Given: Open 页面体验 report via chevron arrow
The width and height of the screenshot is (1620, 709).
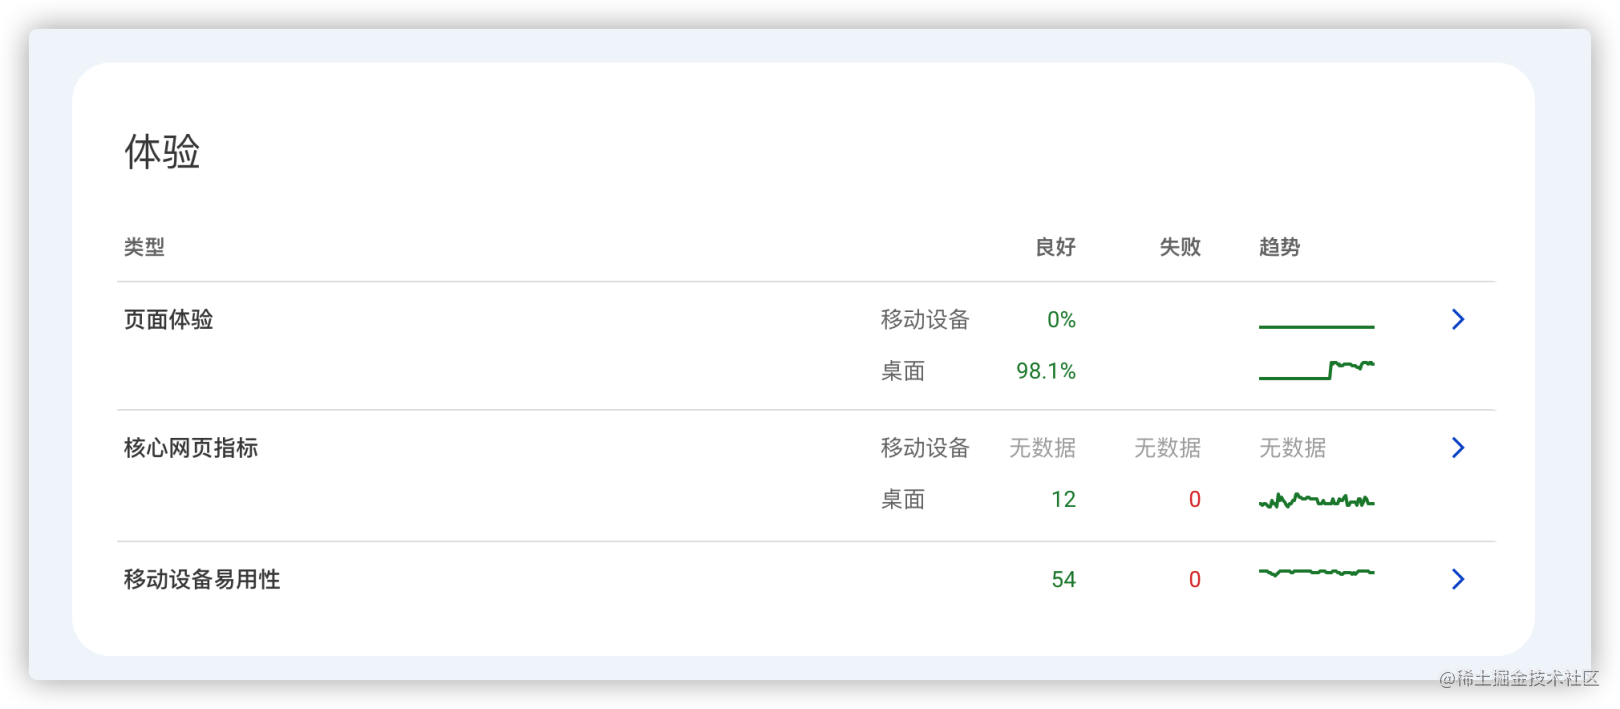Looking at the screenshot, I should pos(1458,319).
